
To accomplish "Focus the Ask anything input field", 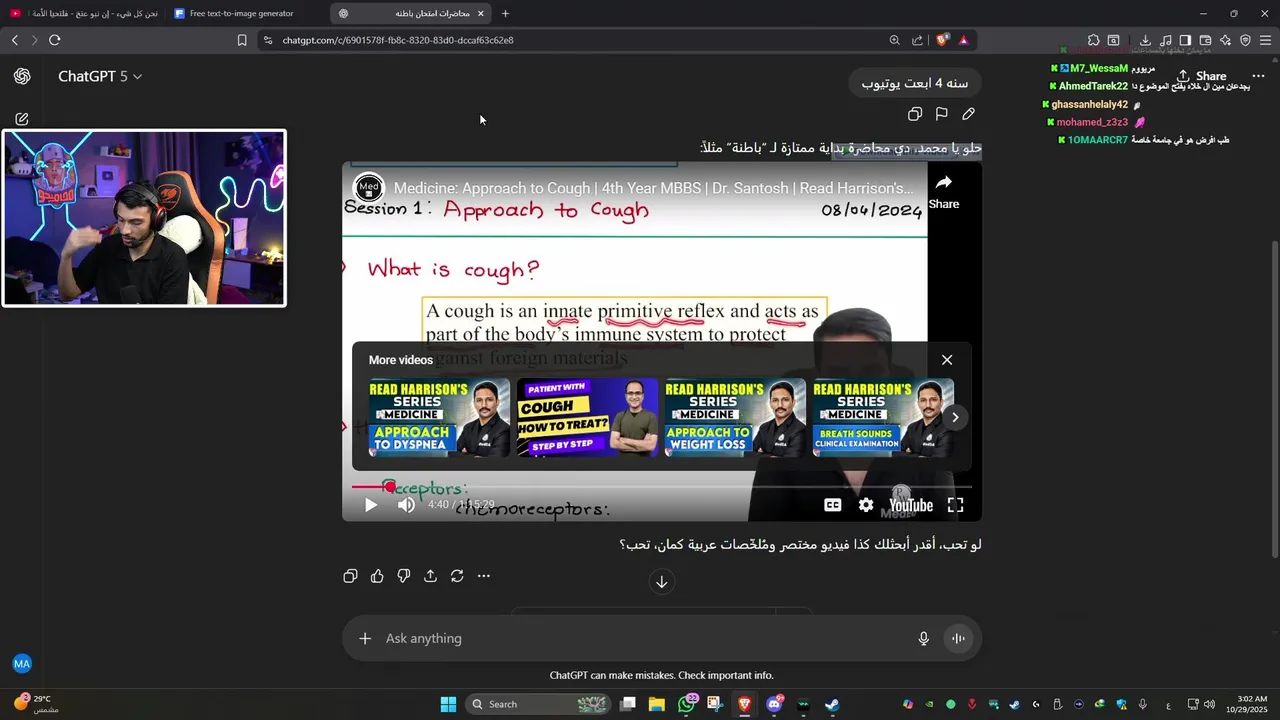I will 640,638.
